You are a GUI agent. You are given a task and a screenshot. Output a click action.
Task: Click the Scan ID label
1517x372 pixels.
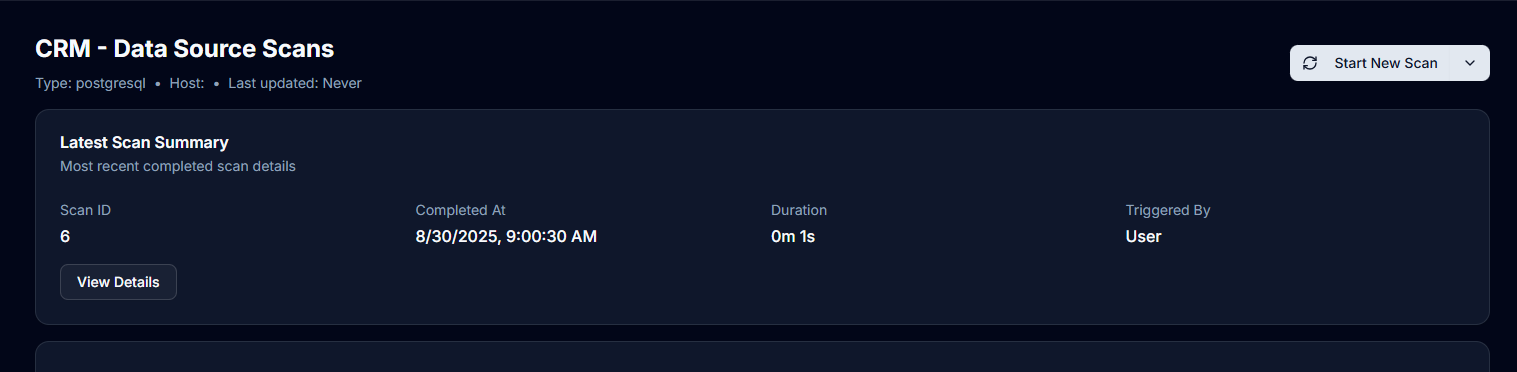tap(85, 210)
